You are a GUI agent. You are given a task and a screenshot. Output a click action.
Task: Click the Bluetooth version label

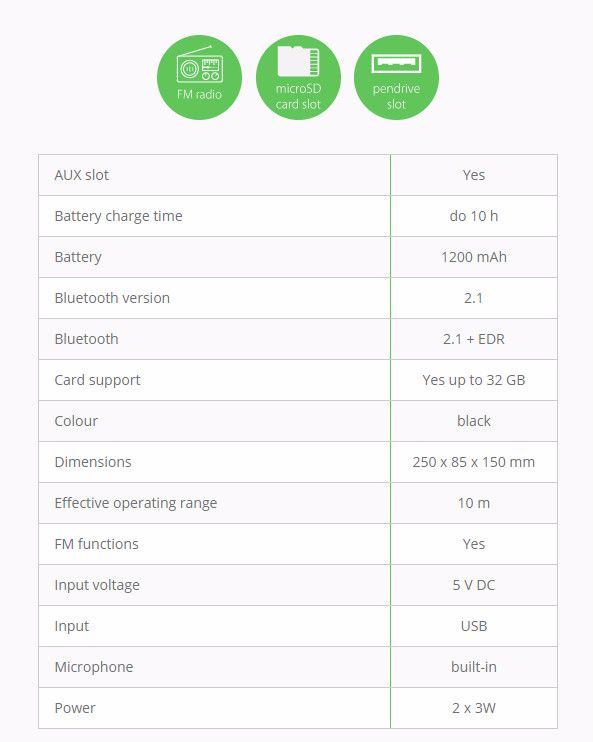(112, 298)
